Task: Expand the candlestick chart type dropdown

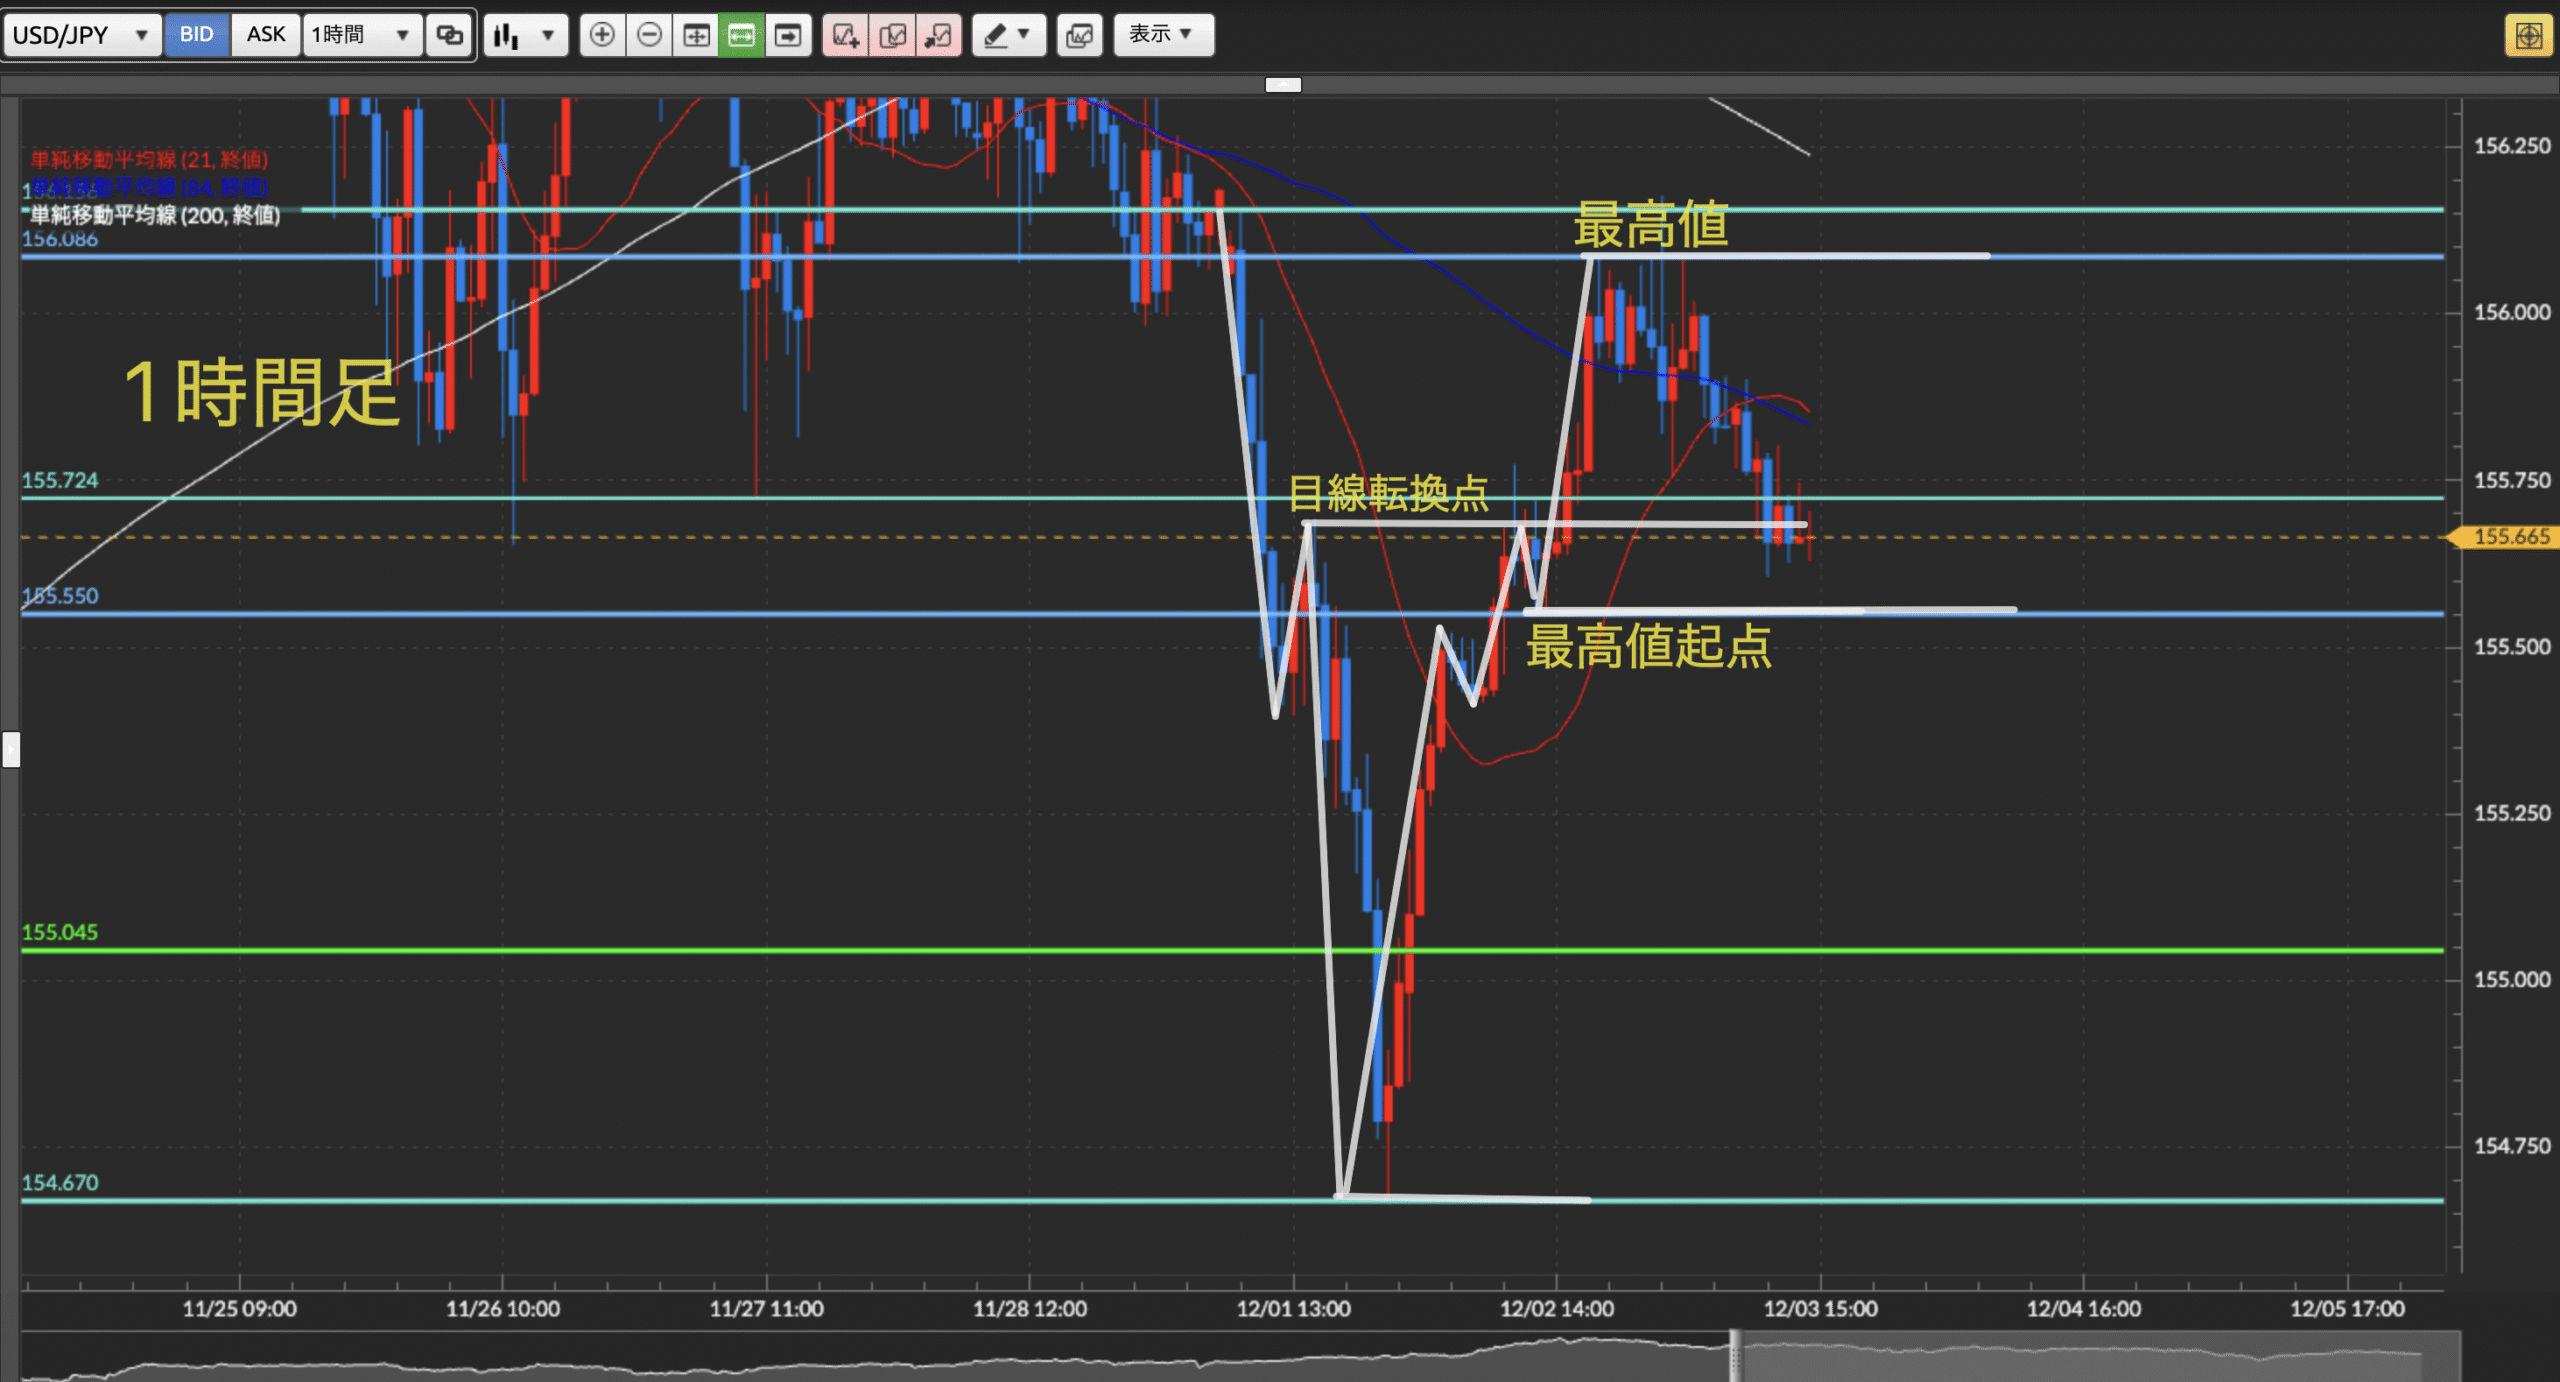Action: point(525,35)
